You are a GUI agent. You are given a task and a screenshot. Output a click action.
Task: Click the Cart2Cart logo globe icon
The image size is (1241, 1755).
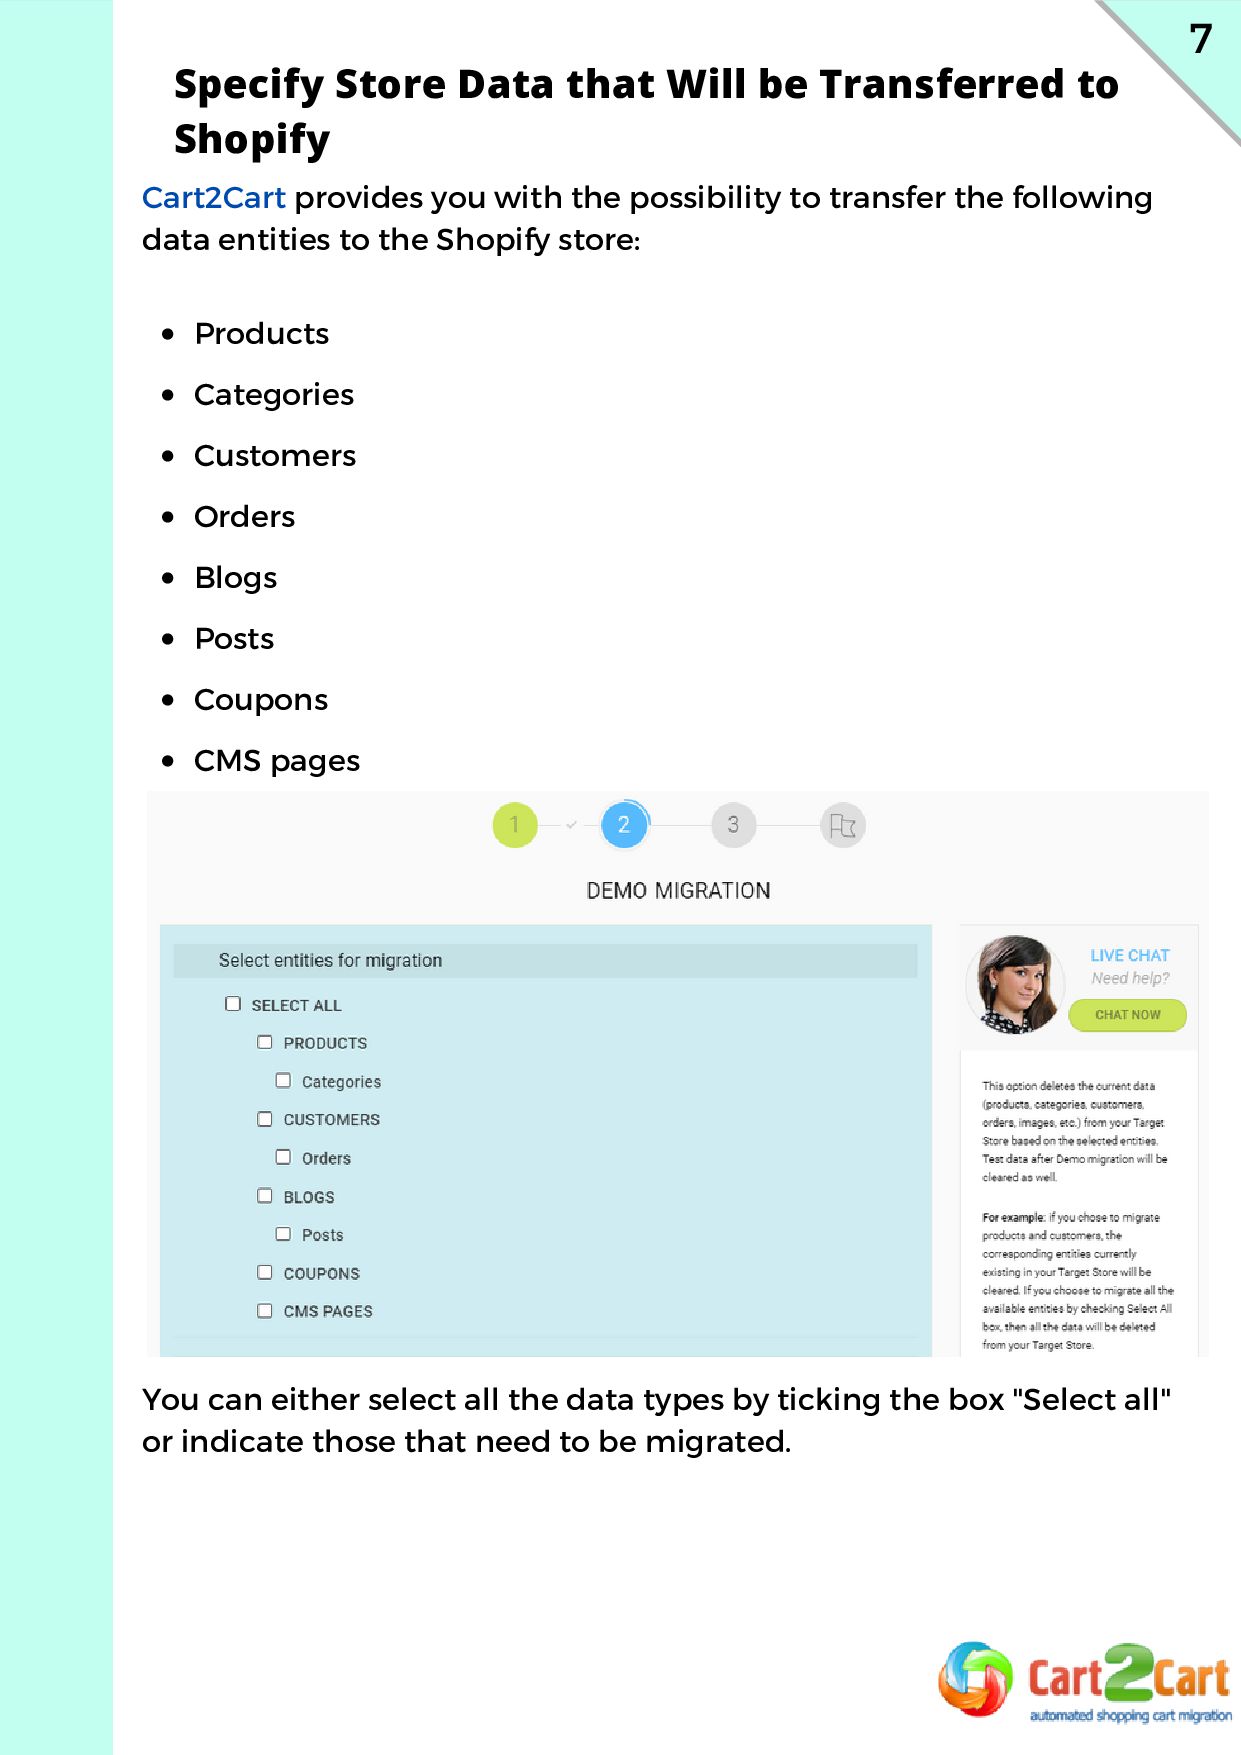[x=975, y=1679]
